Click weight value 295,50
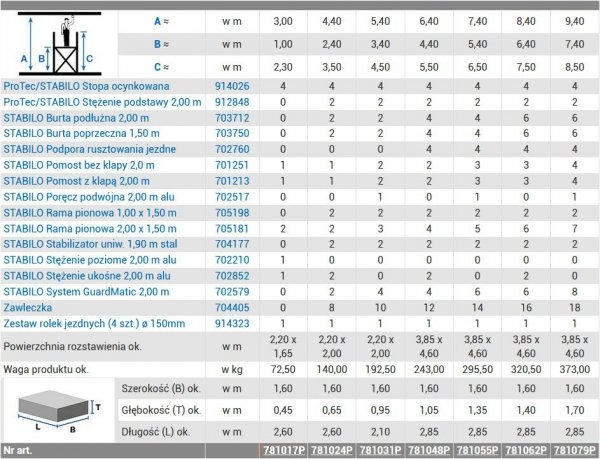The height and width of the screenshot is (459, 600). tap(478, 370)
